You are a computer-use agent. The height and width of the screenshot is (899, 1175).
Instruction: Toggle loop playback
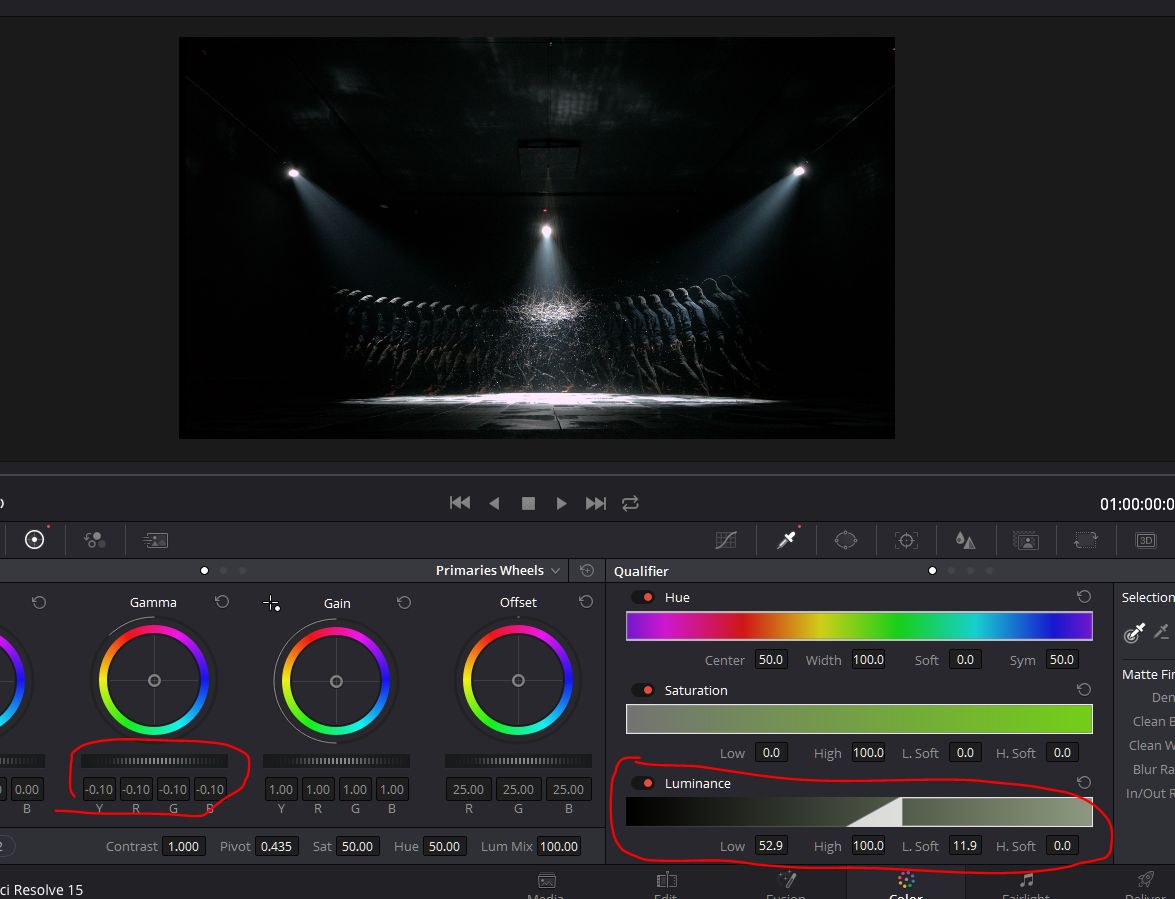pos(630,503)
